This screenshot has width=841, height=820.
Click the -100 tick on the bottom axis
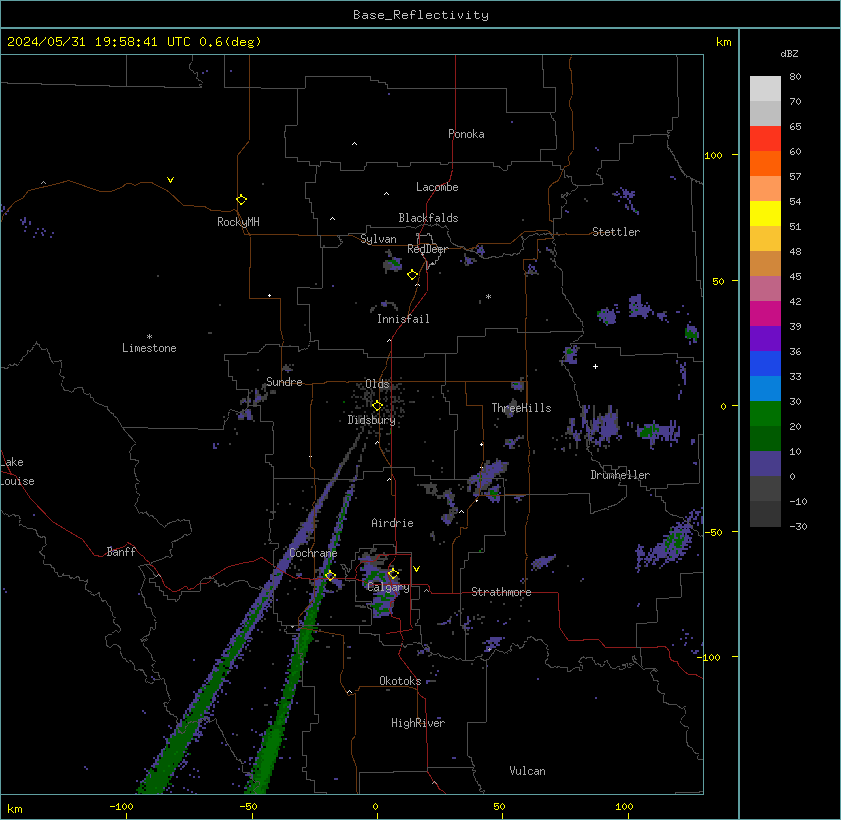121,807
